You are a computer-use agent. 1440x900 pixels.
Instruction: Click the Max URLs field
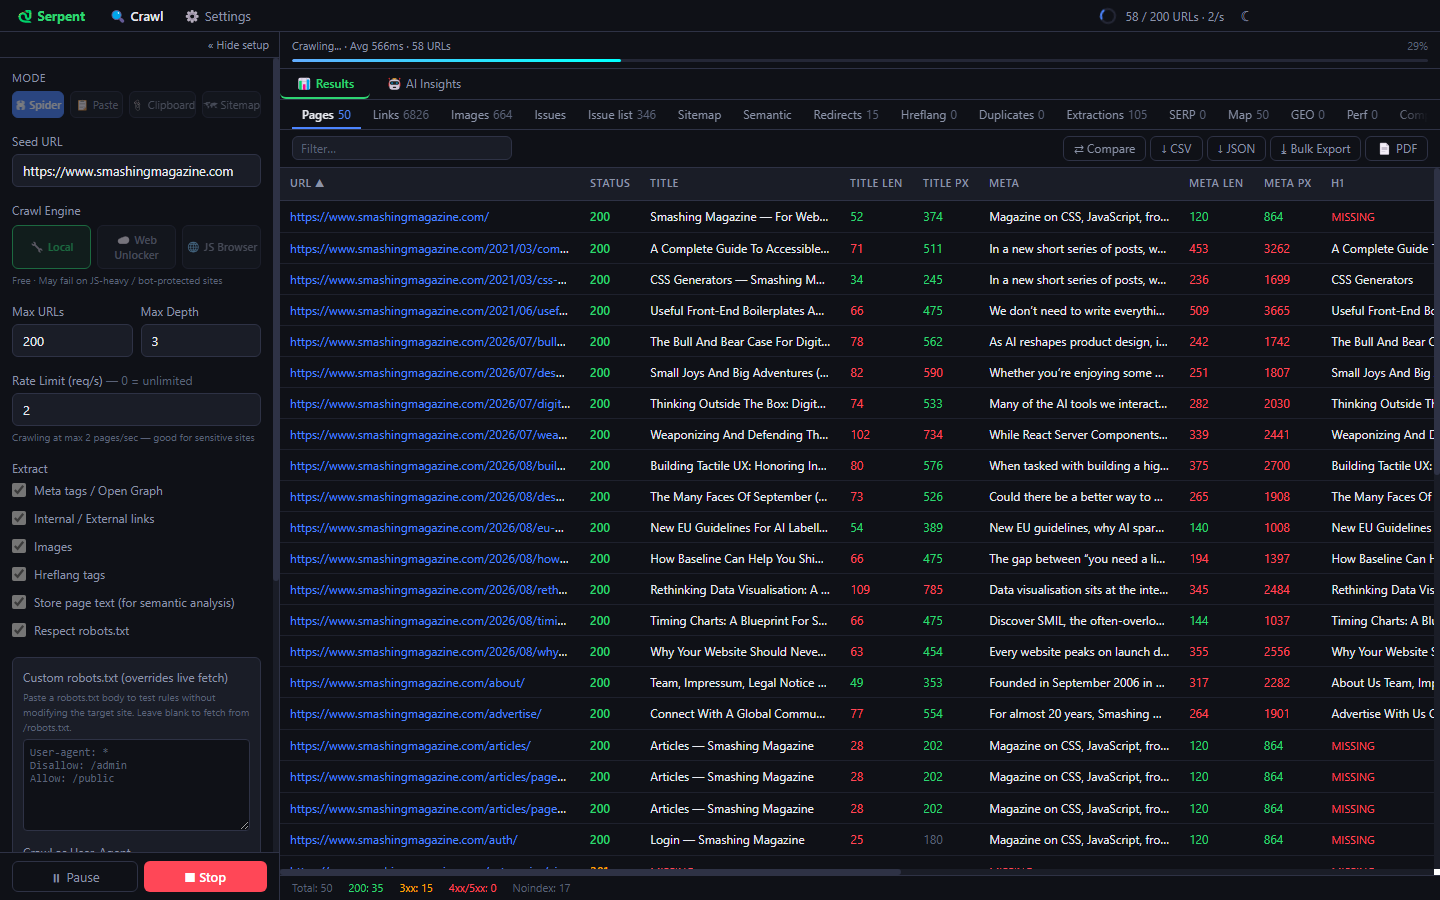[x=72, y=341]
